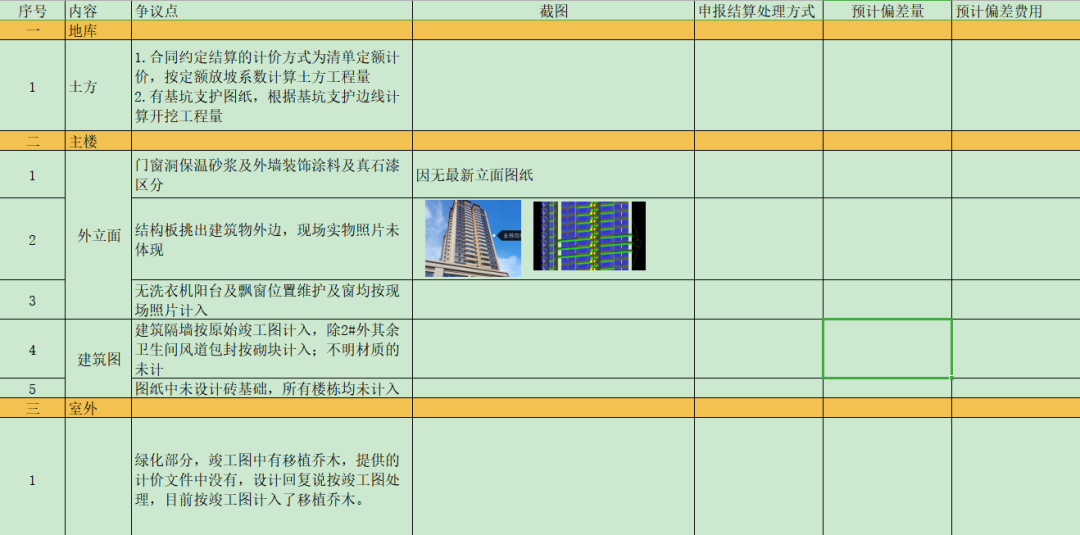1080x535 pixels.
Task: Click the 绿化部分 dispute description cell
Action: point(271,479)
